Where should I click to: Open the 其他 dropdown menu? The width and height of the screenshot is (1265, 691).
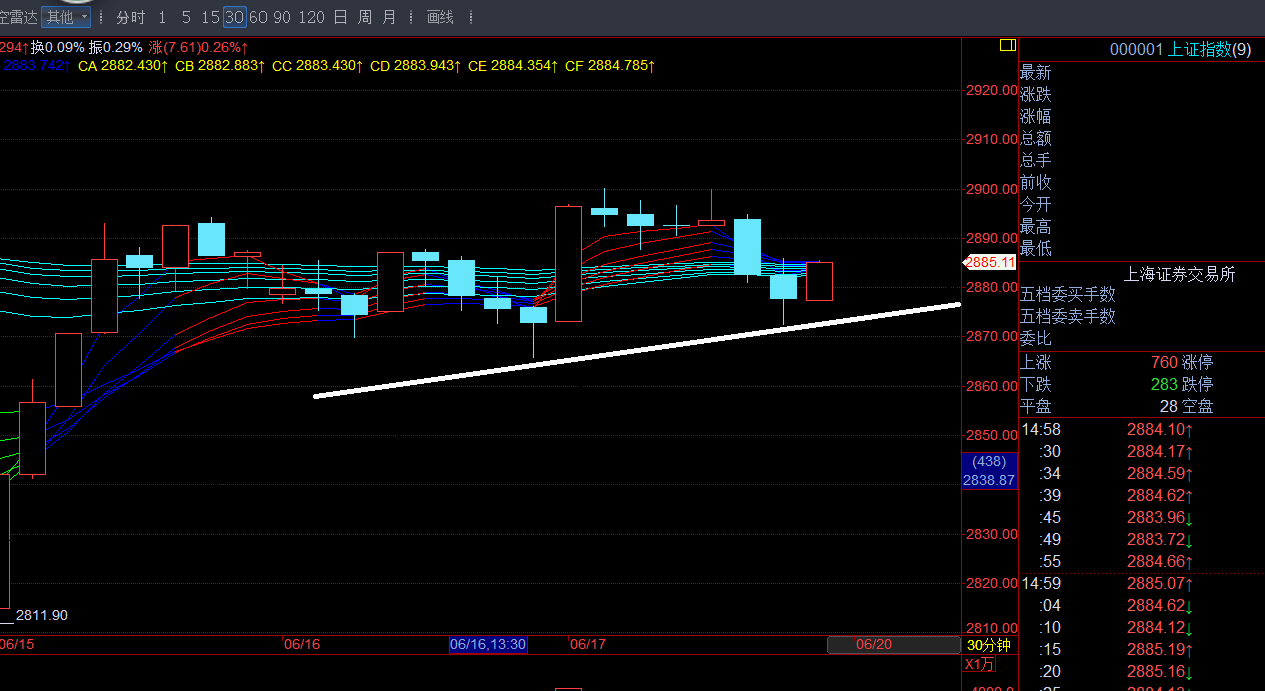(68, 17)
